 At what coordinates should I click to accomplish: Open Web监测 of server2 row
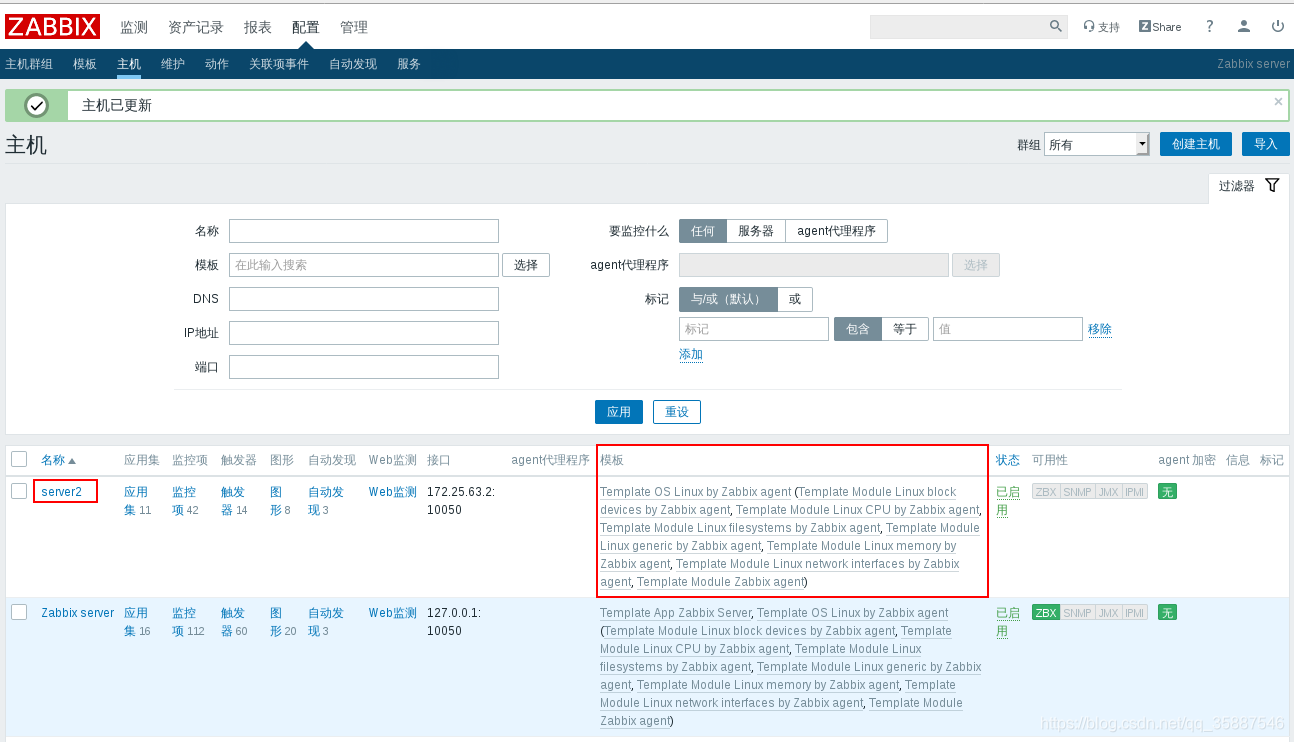coord(392,491)
